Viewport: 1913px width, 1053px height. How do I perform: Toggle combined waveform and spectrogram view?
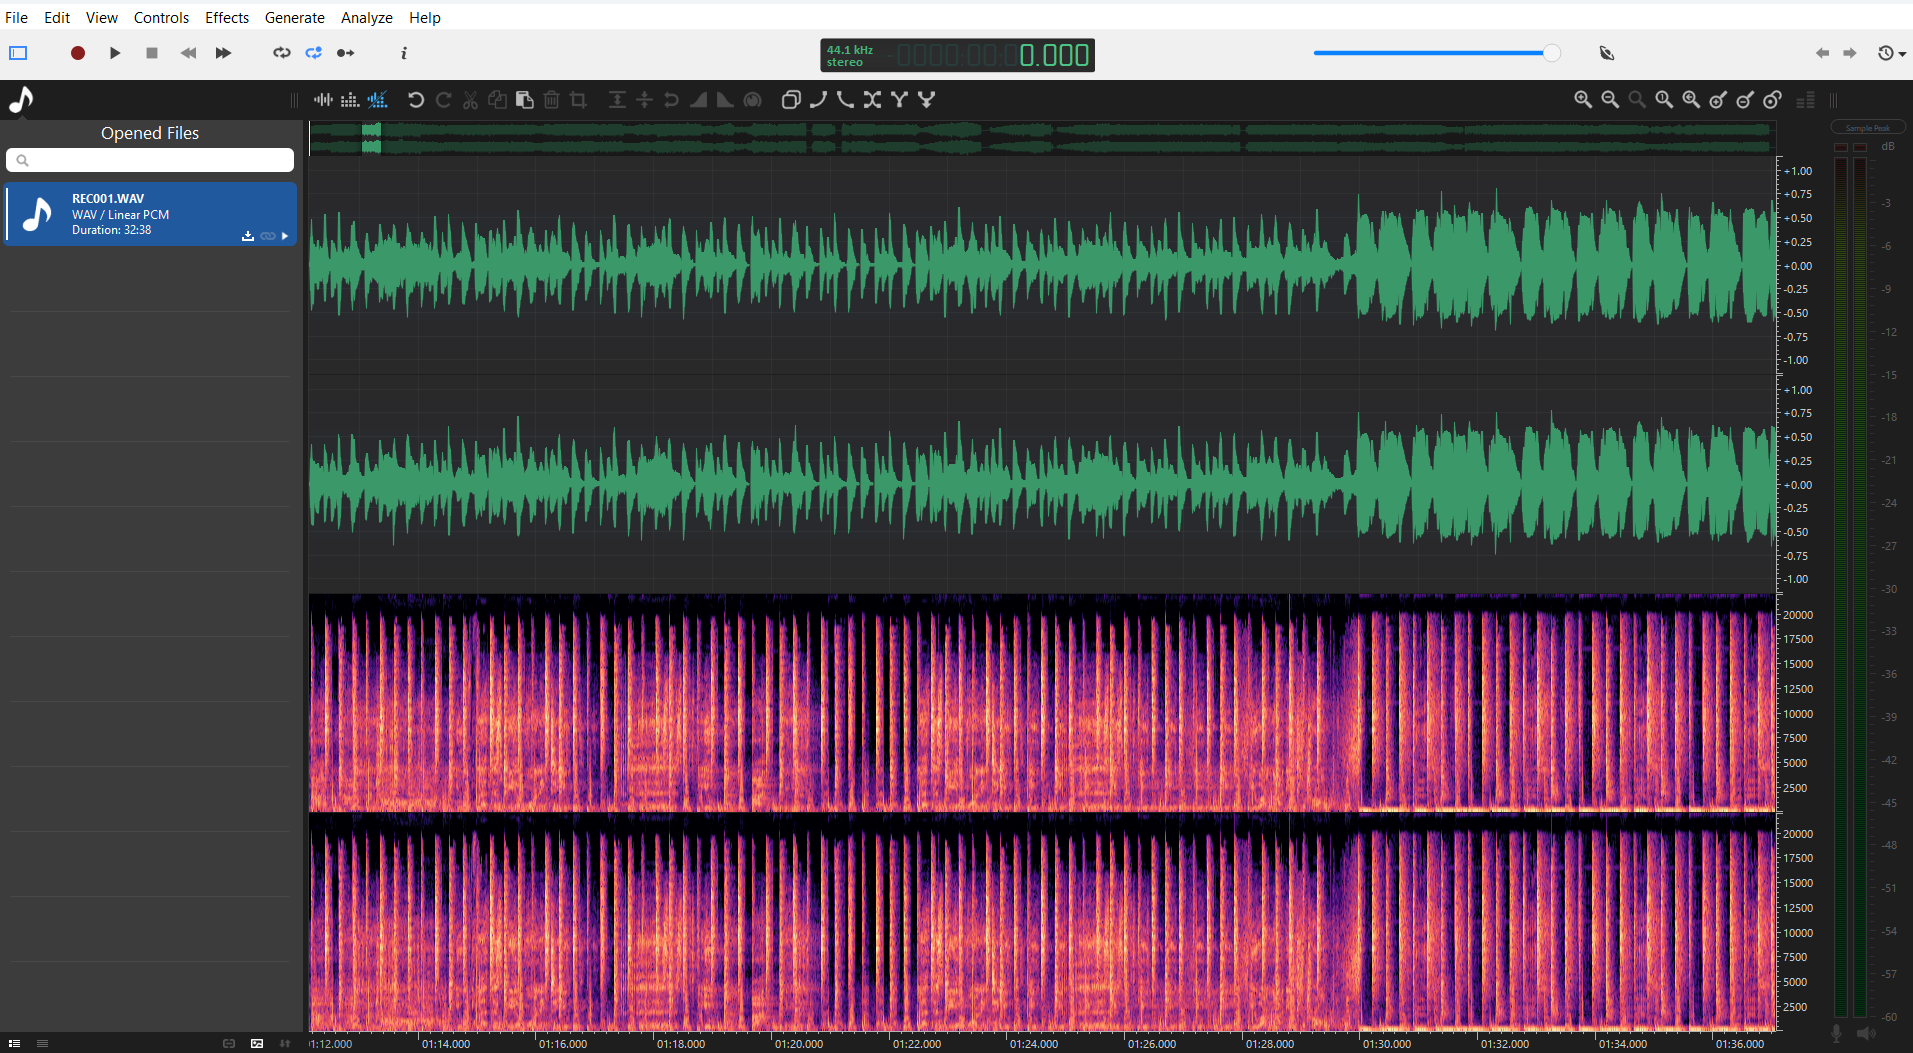click(377, 100)
